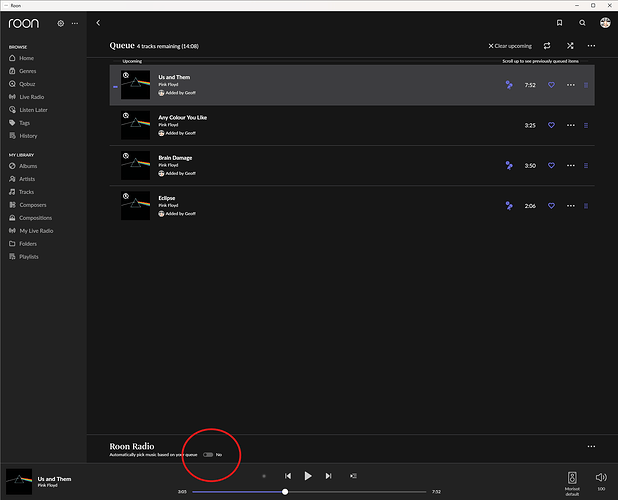Go back with the left chevron
Viewport: 618px width, 500px height.
click(x=98, y=23)
